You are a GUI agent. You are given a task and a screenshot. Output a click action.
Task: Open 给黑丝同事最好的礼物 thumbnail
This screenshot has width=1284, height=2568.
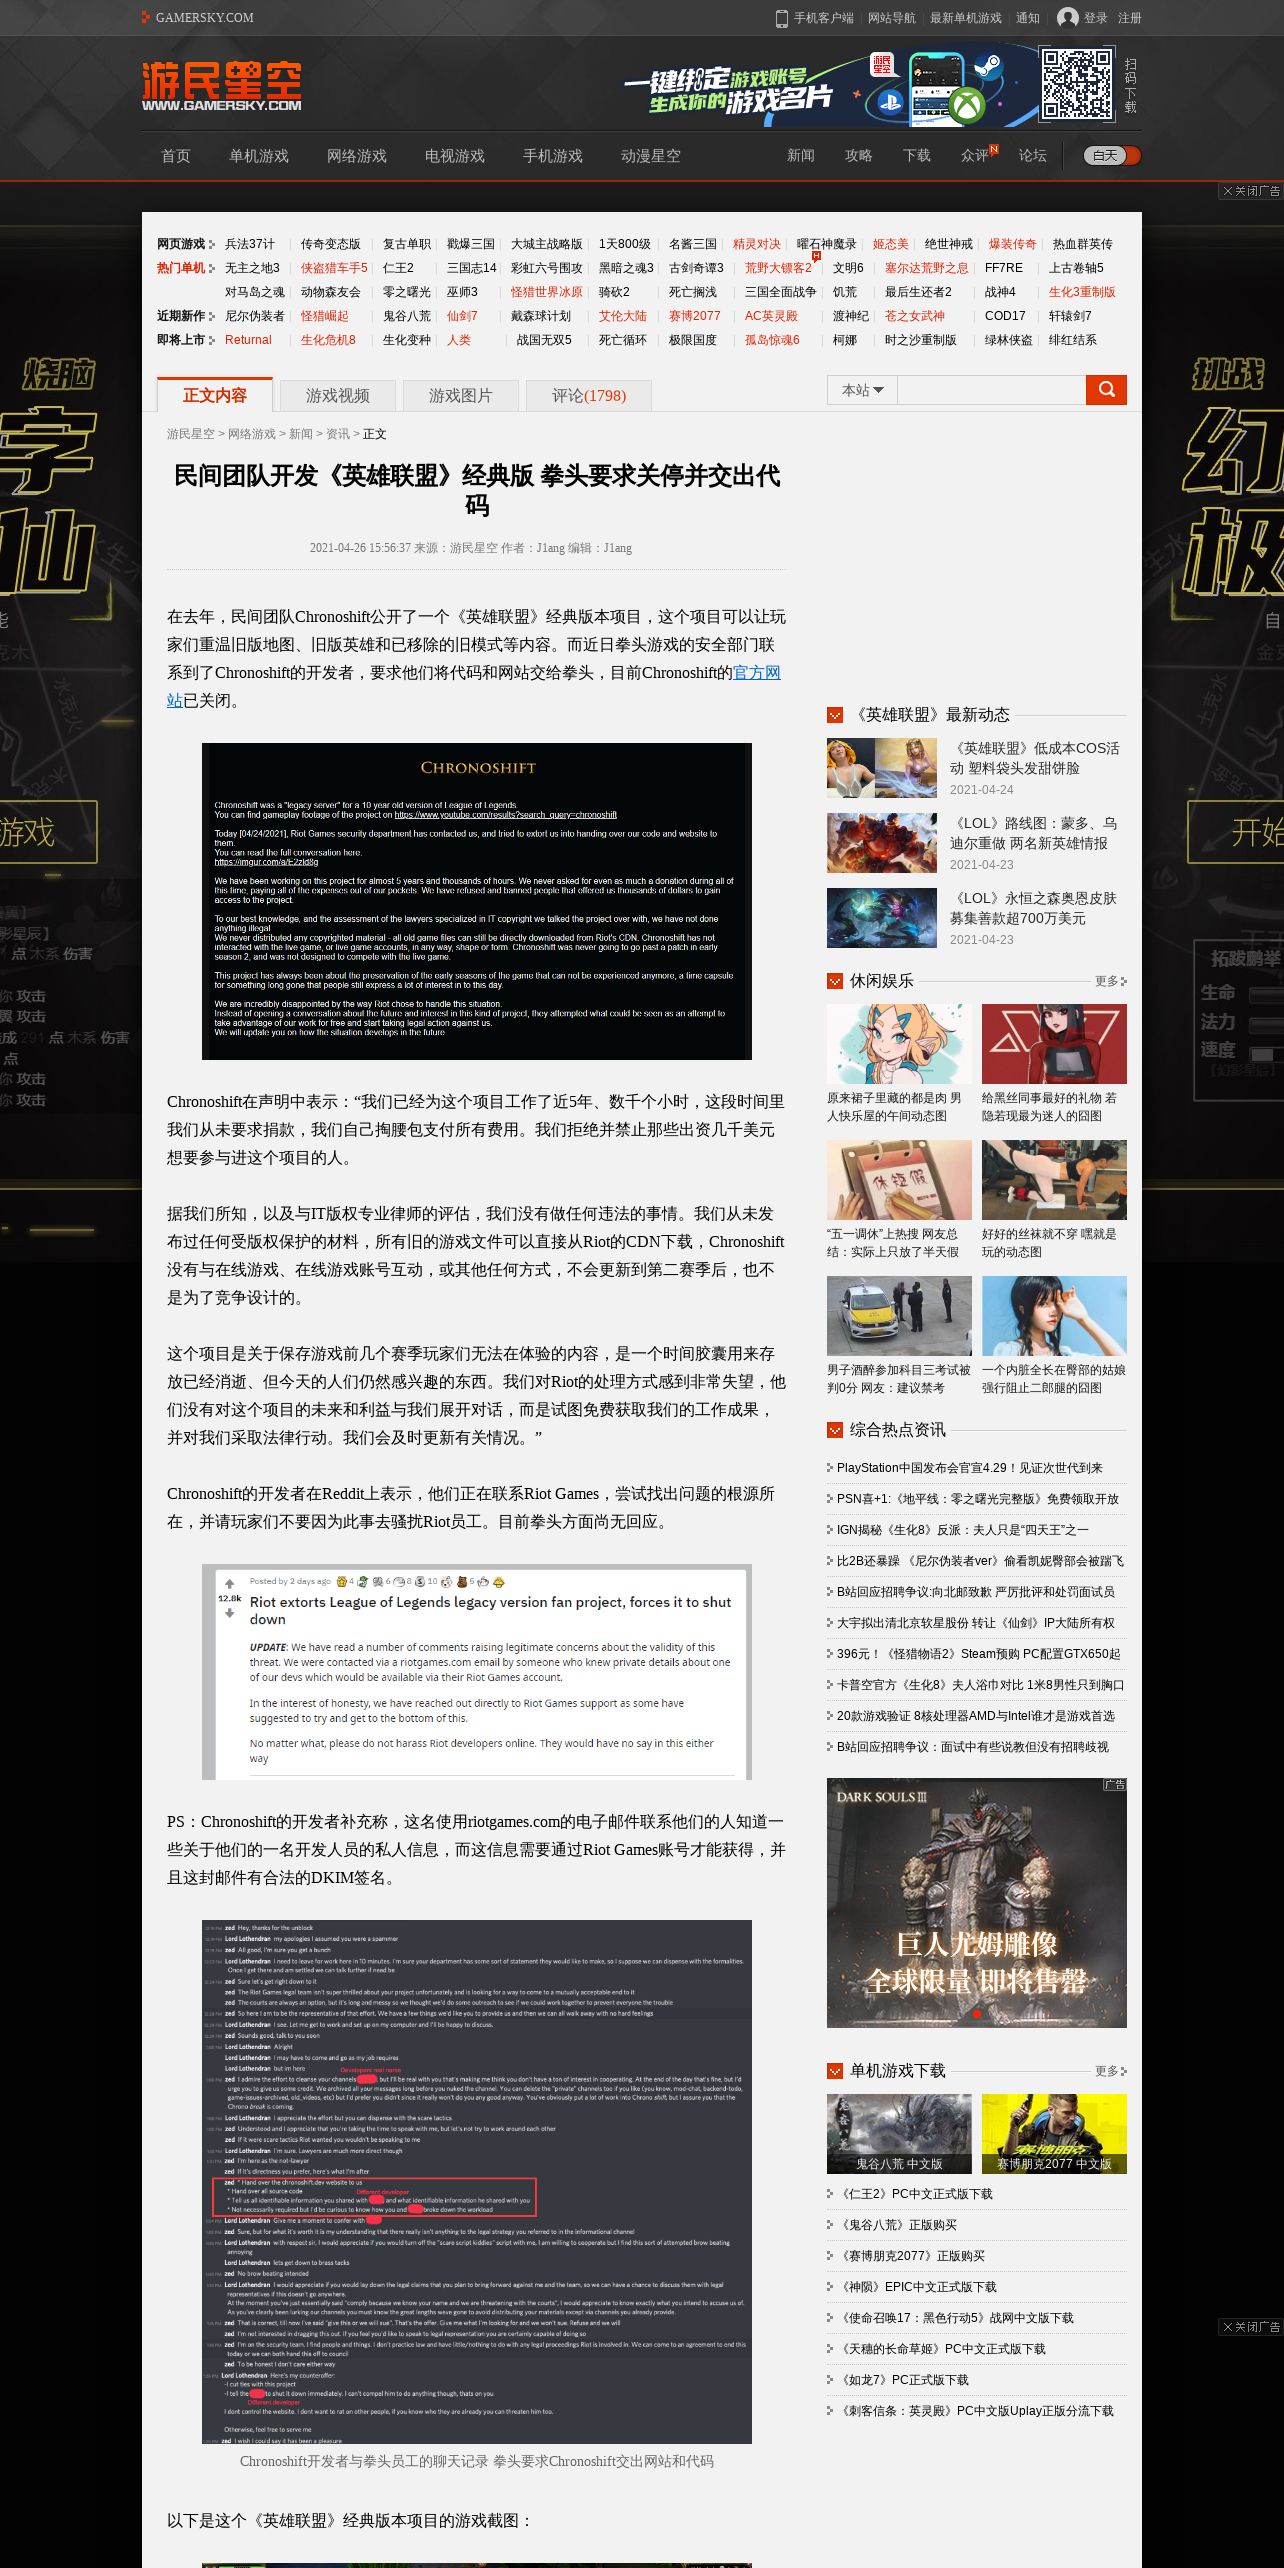pos(1054,1044)
